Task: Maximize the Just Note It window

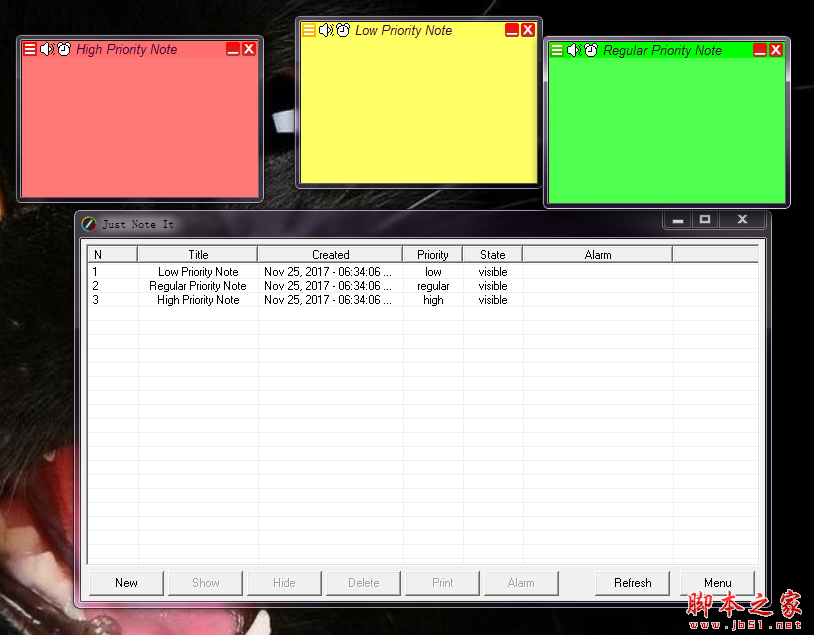Action: (x=704, y=220)
